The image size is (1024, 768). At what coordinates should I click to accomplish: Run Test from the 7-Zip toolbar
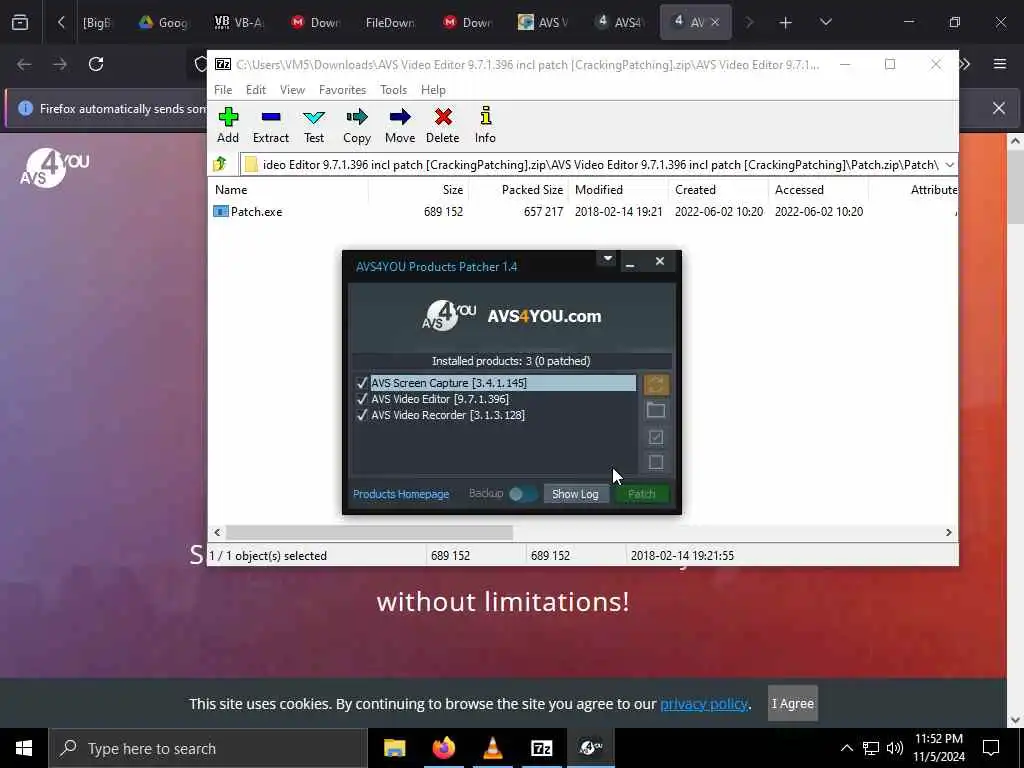313,125
